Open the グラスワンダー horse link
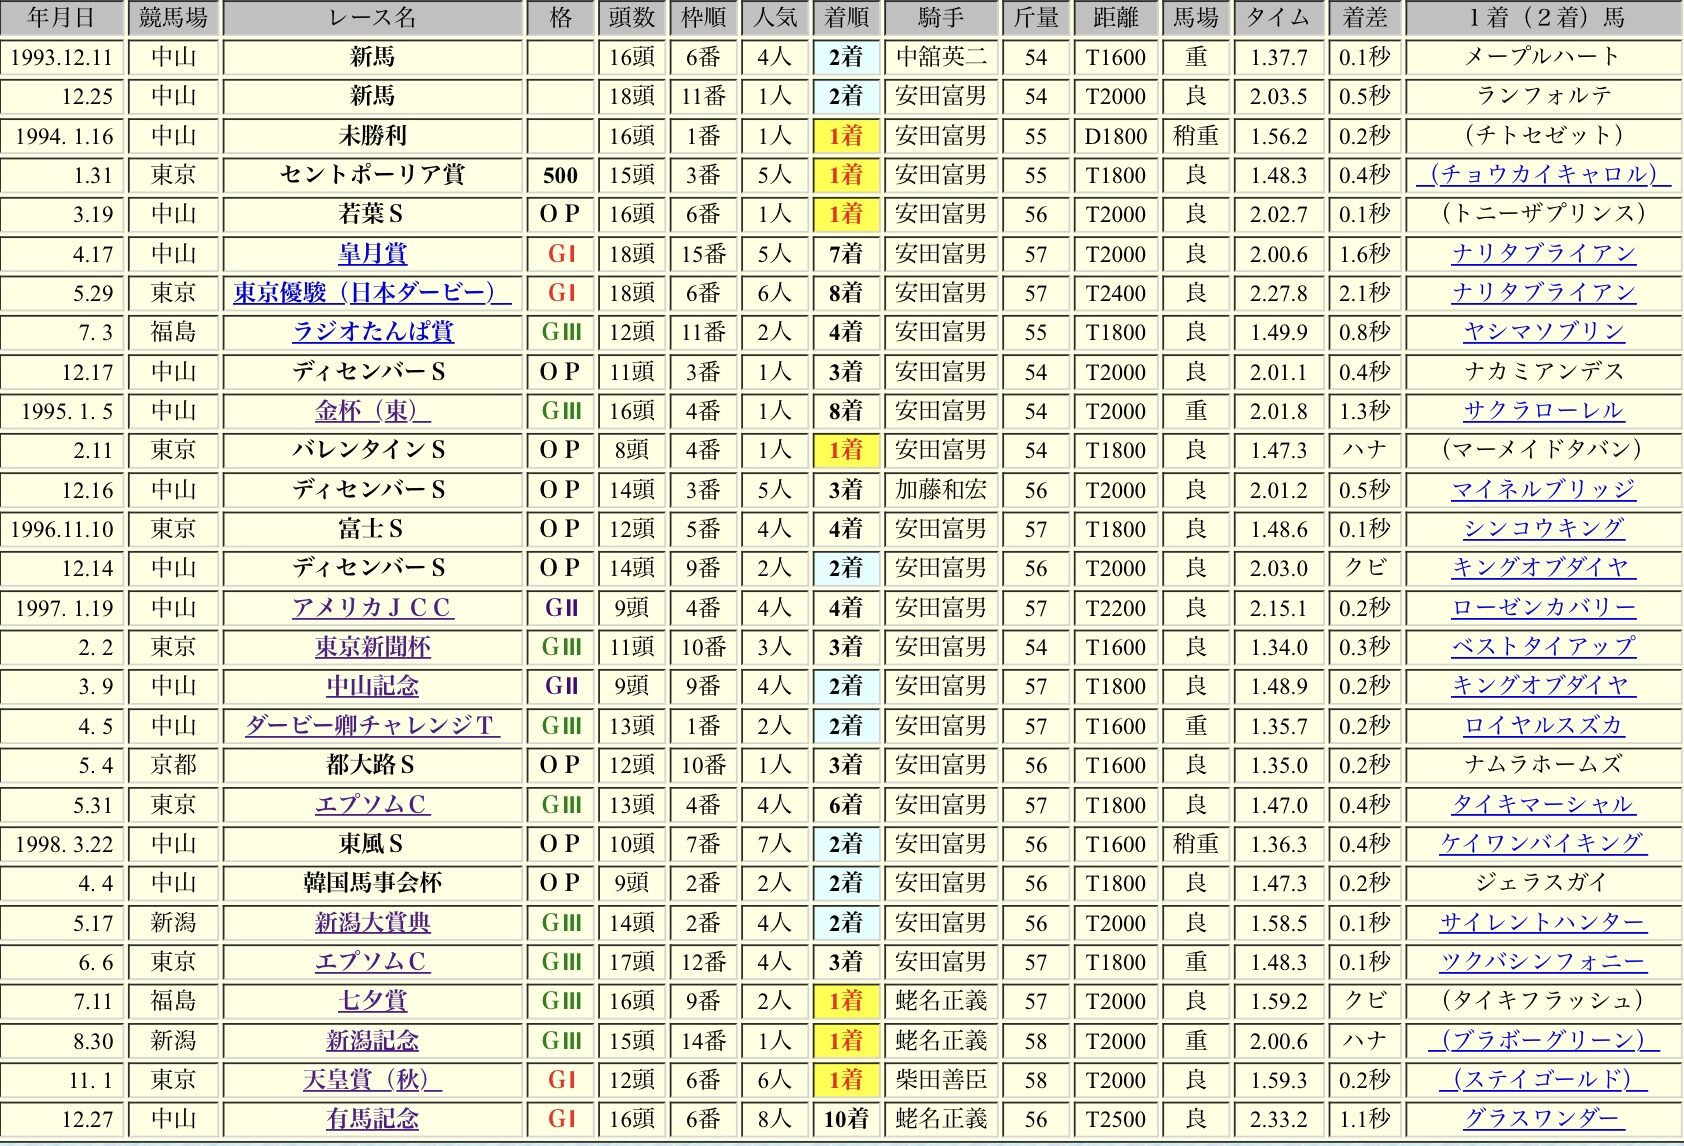 (x=1542, y=1119)
